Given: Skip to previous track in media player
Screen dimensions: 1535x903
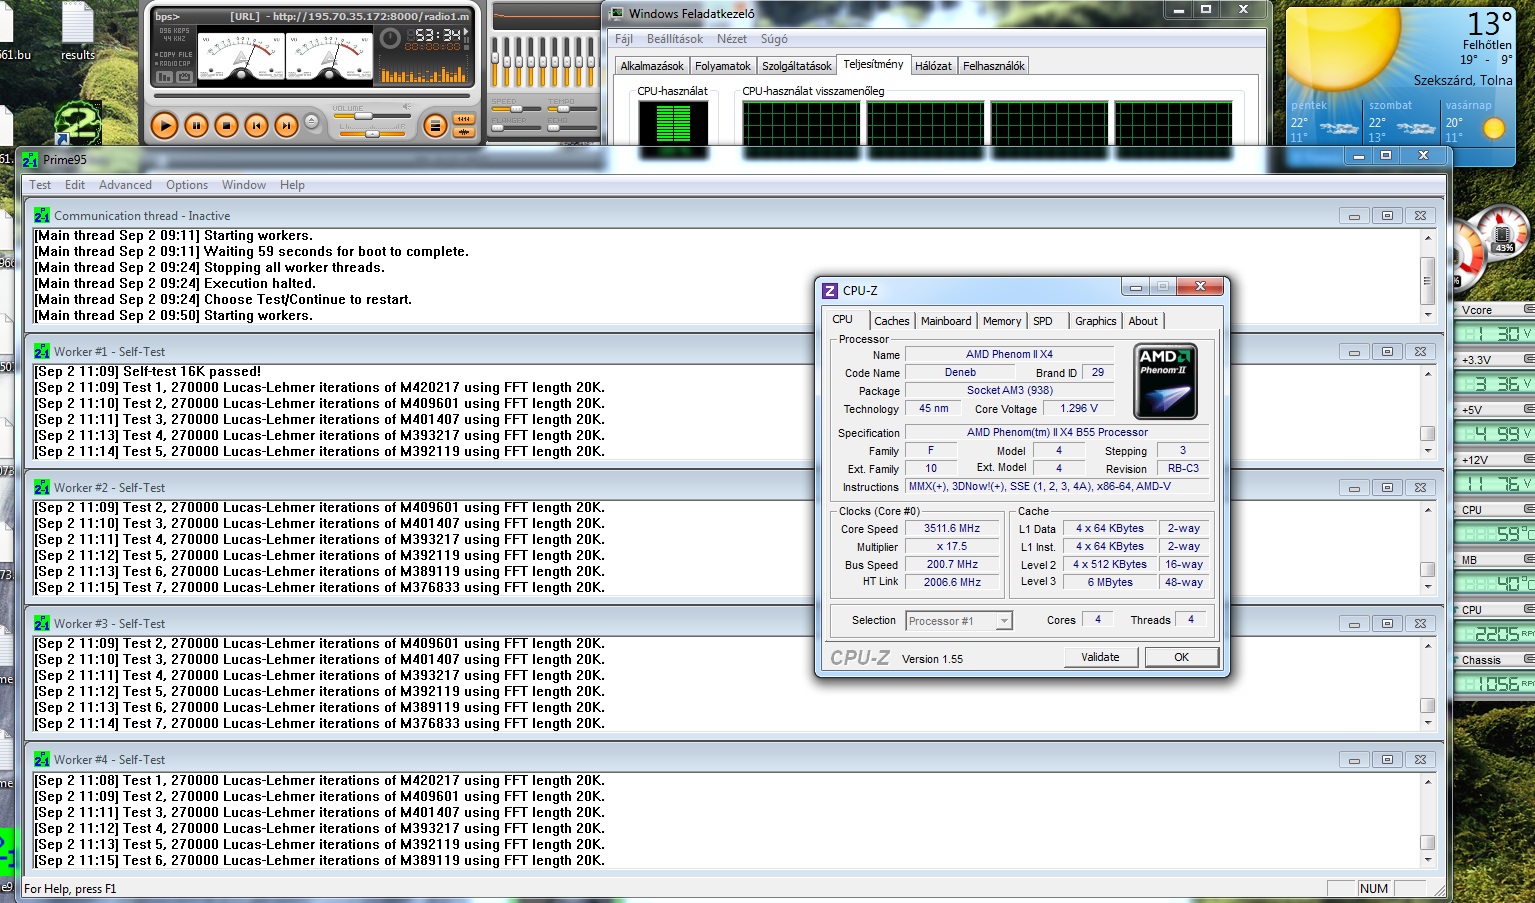Looking at the screenshot, I should (256, 125).
